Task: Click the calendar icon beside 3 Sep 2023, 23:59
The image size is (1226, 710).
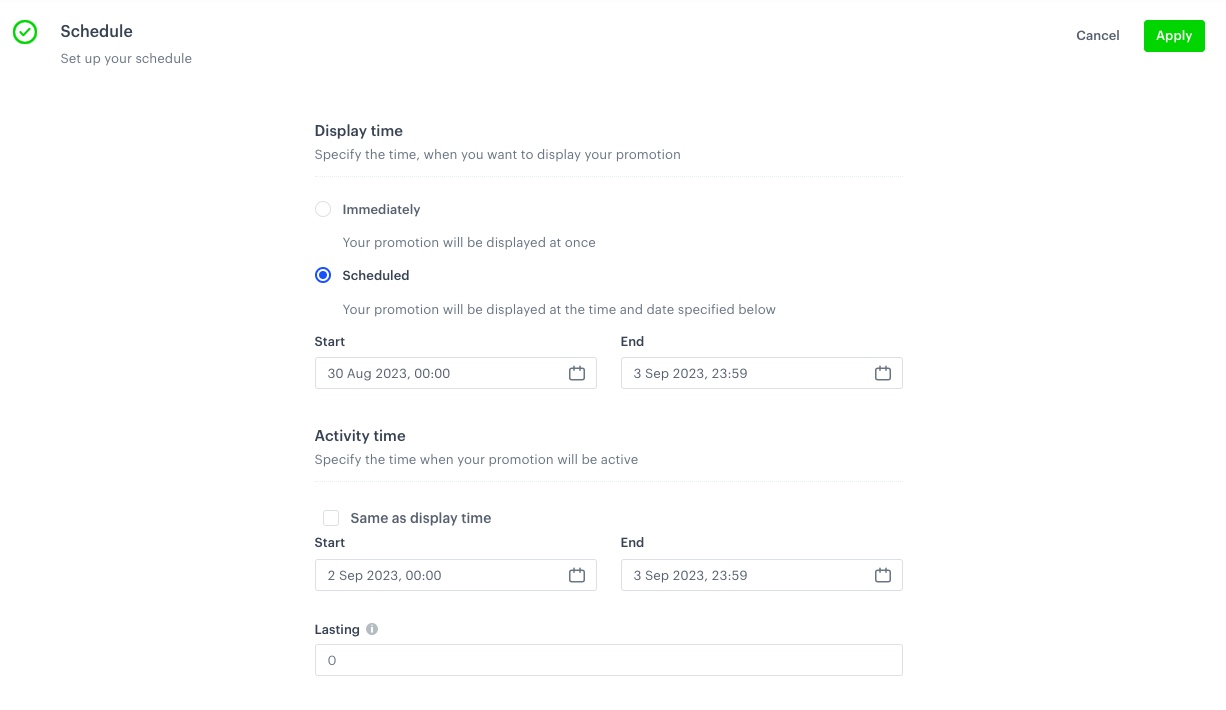Action: 883,373
